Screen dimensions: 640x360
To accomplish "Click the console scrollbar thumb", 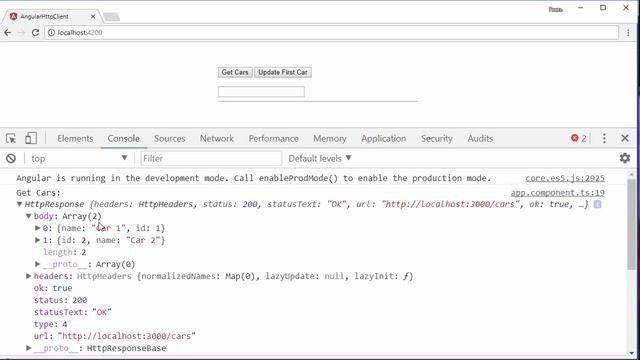I will 631,224.
